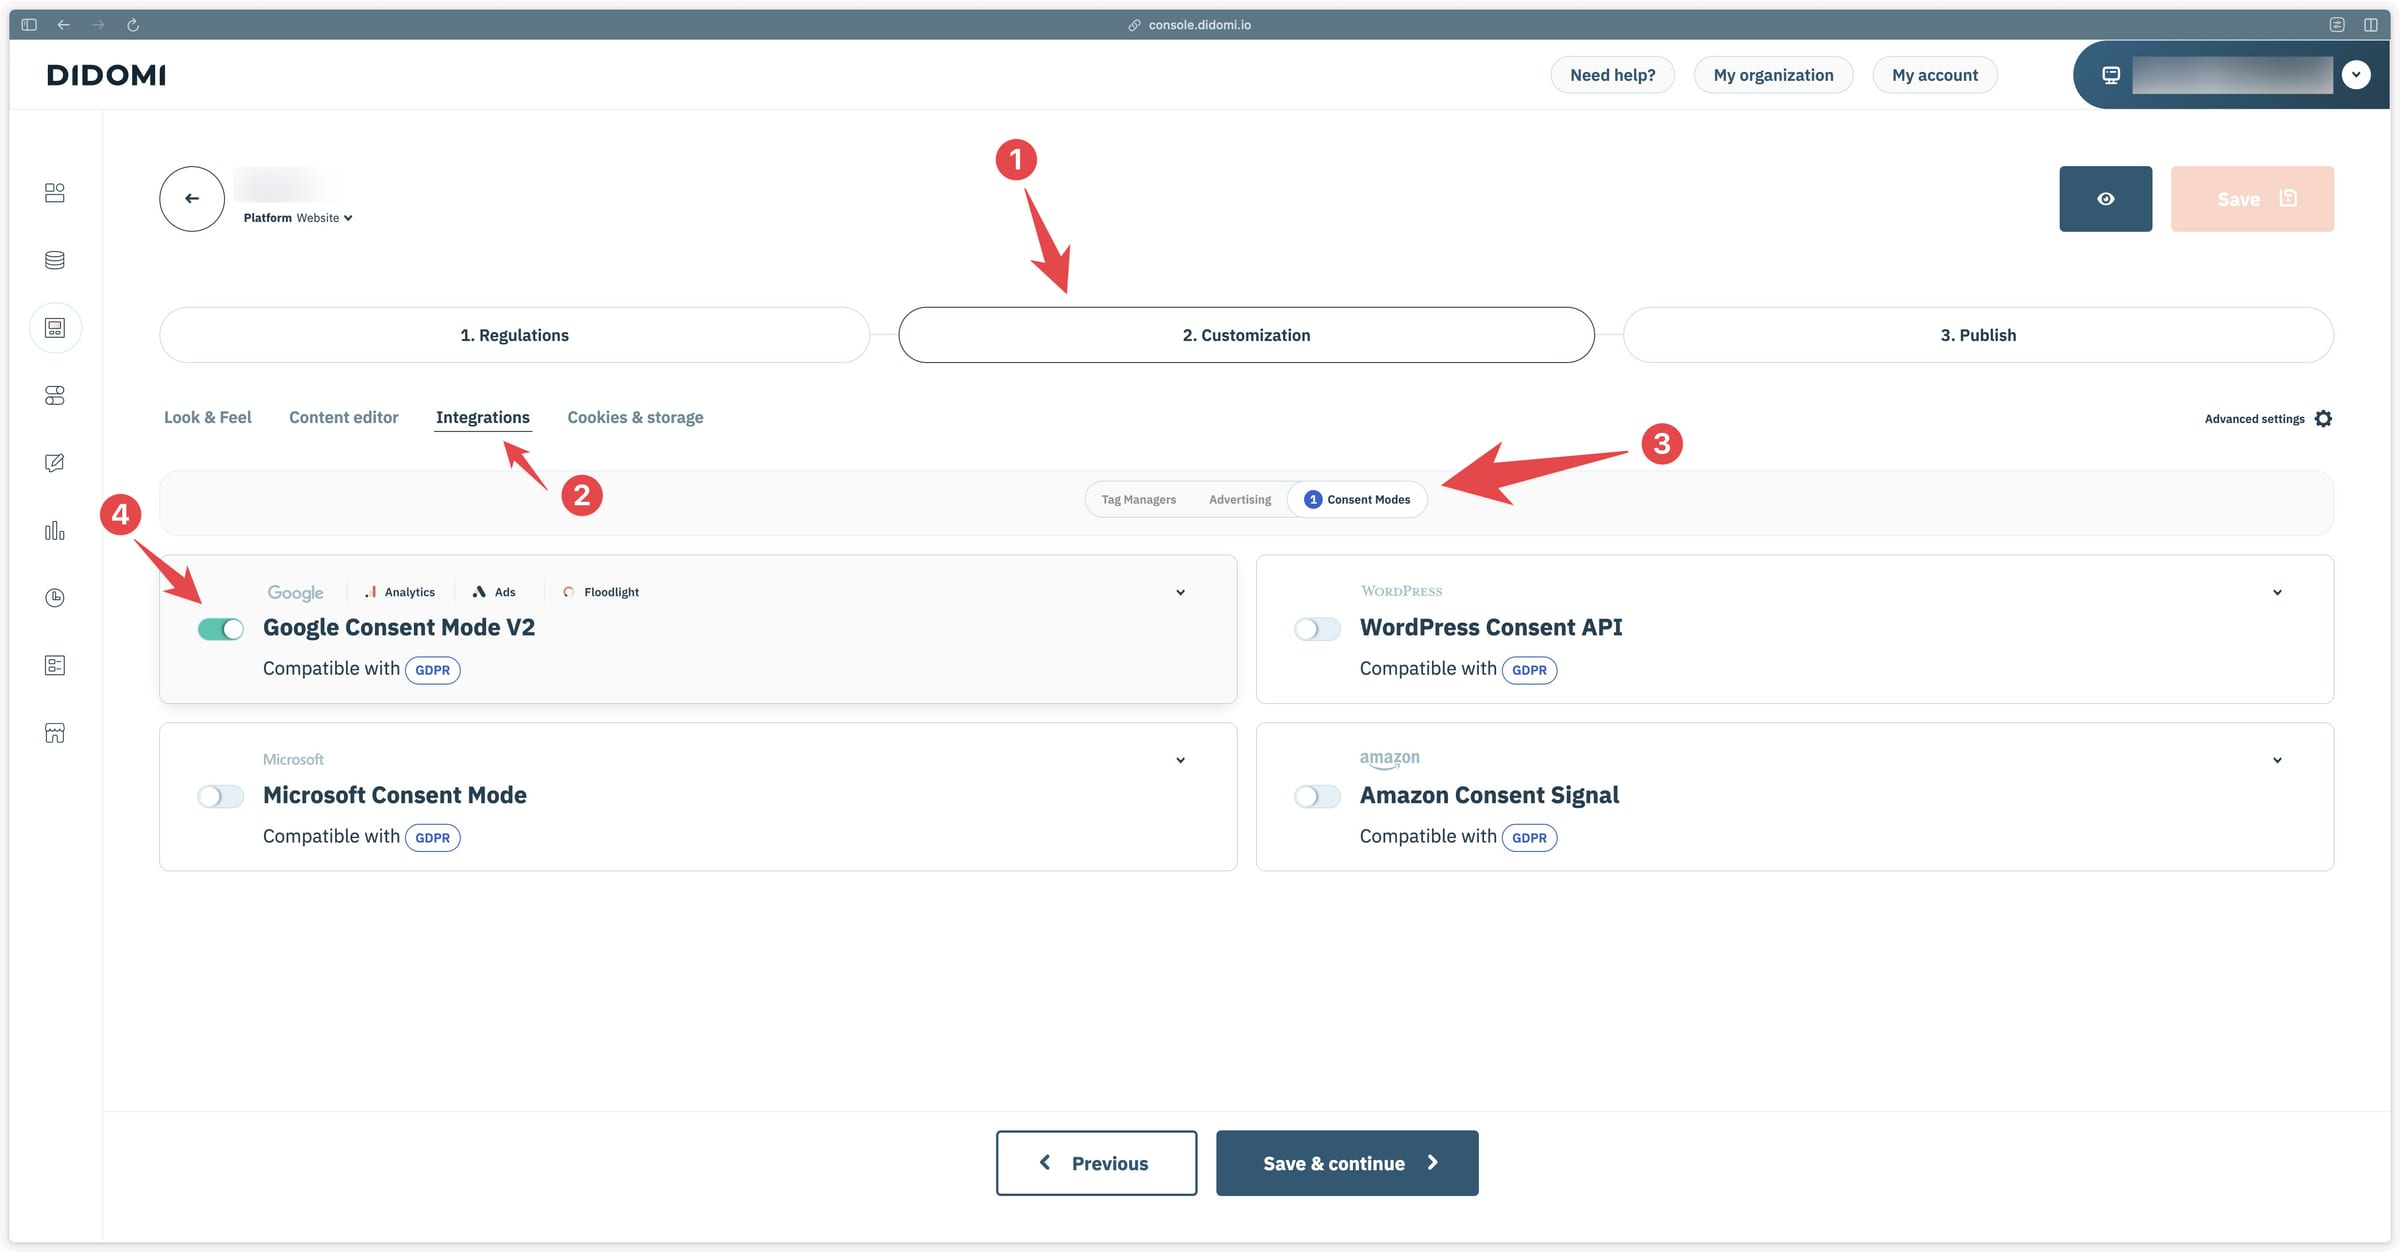2400x1252 pixels.
Task: Open the Cookies & storage tab
Action: click(635, 417)
